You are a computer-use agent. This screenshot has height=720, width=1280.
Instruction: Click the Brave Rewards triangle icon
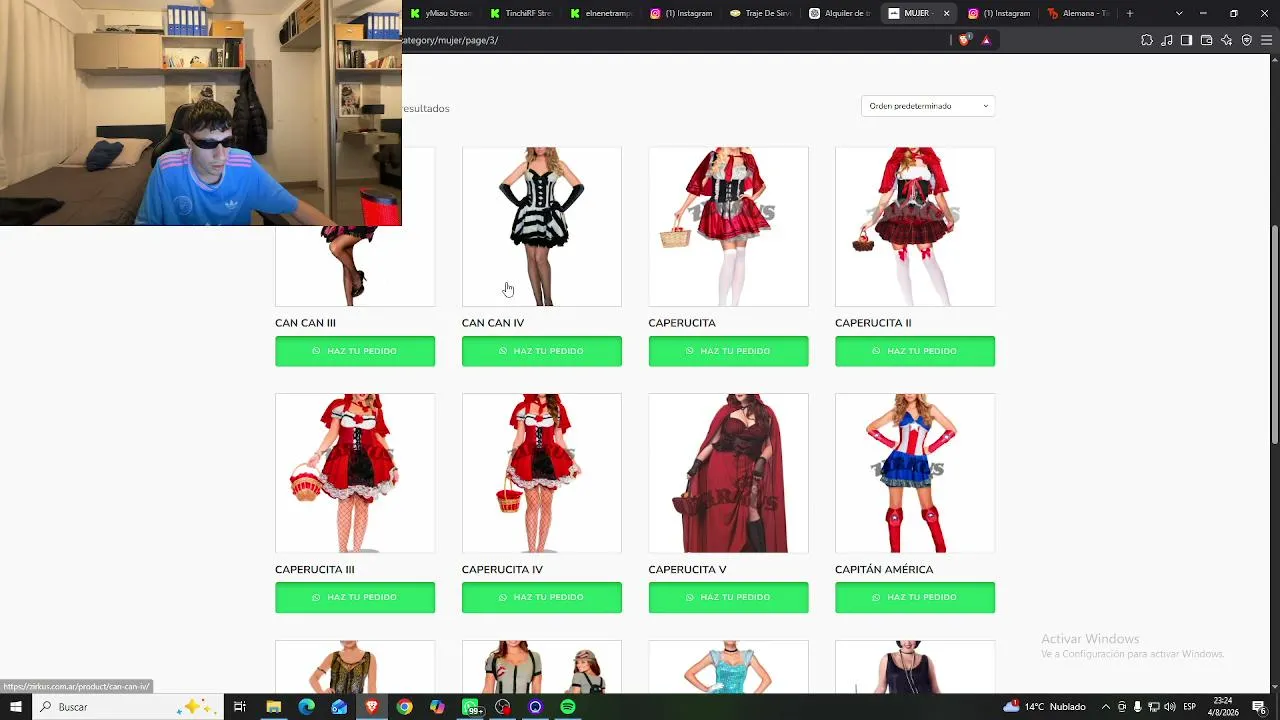click(x=986, y=40)
